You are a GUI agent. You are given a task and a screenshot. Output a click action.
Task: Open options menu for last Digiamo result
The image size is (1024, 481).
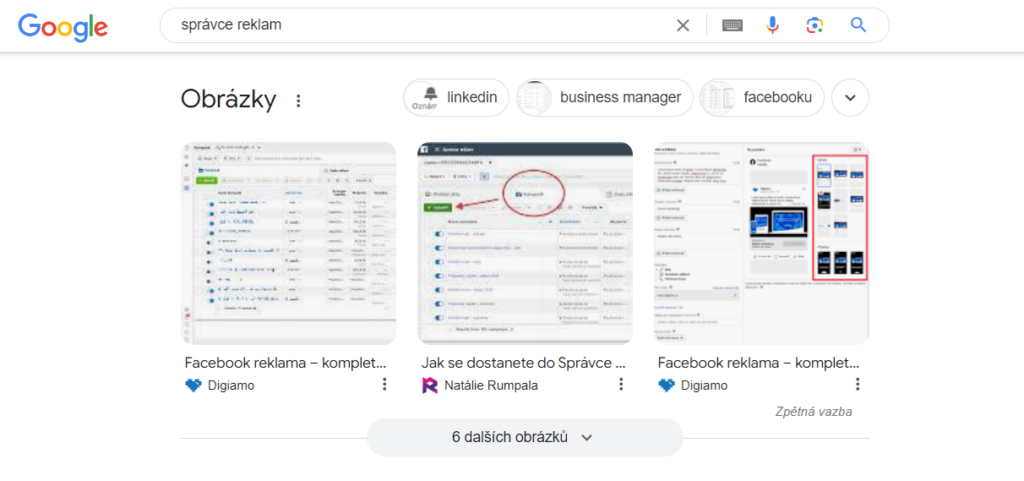tap(857, 384)
